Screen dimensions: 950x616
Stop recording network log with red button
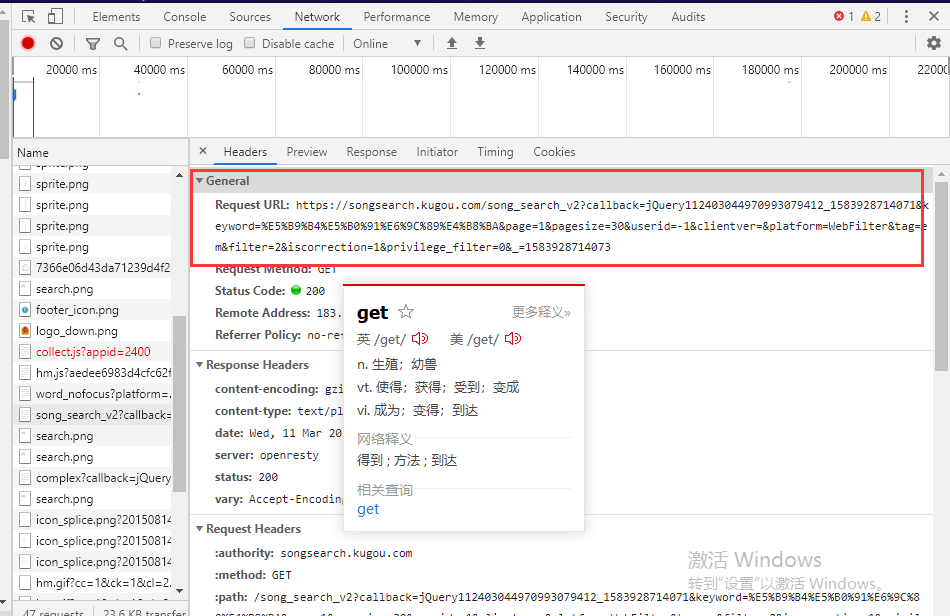(28, 43)
